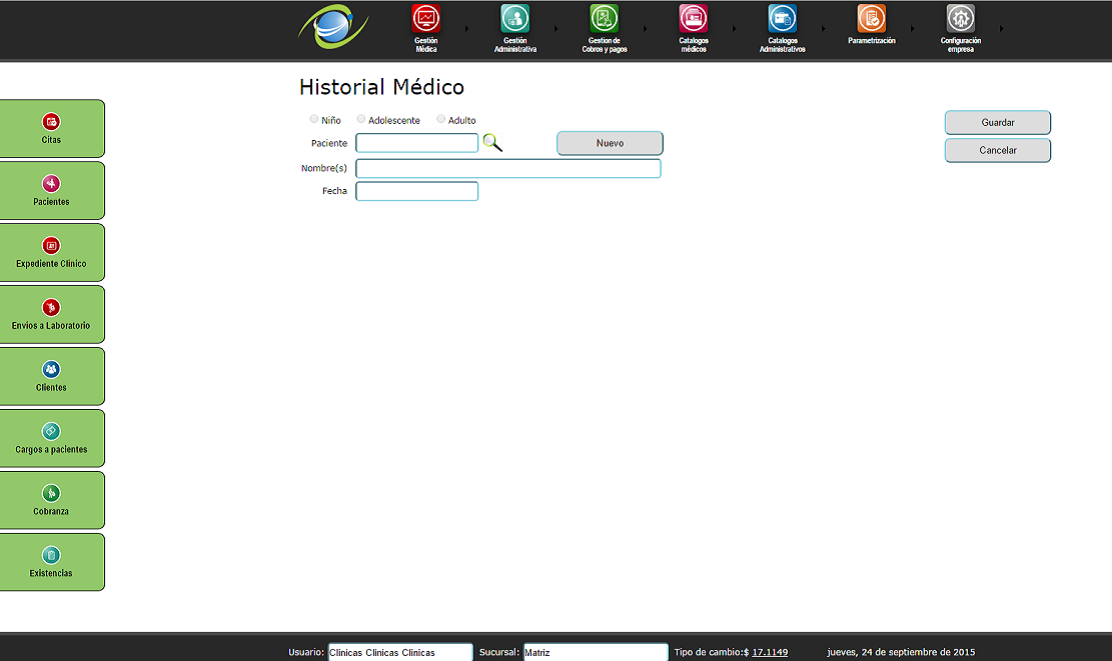This screenshot has width=1112, height=661.
Task: Select the Adolescente radio button
Action: [x=361, y=119]
